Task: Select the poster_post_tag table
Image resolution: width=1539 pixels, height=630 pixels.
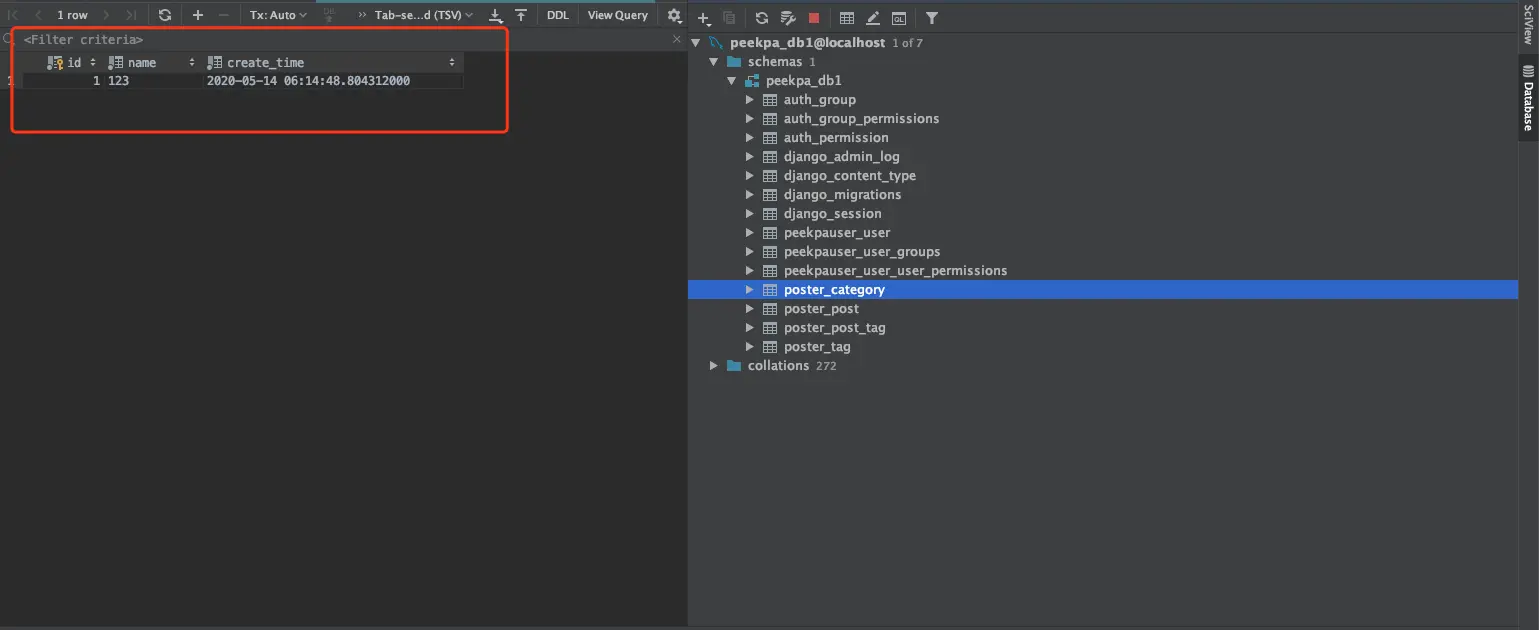Action: coord(834,328)
